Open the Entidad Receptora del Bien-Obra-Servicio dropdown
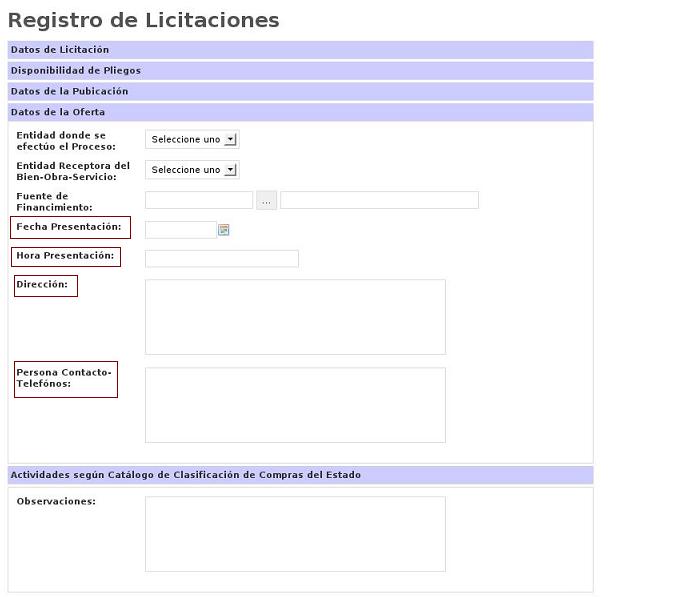The width and height of the screenshot is (679, 597). coord(192,170)
